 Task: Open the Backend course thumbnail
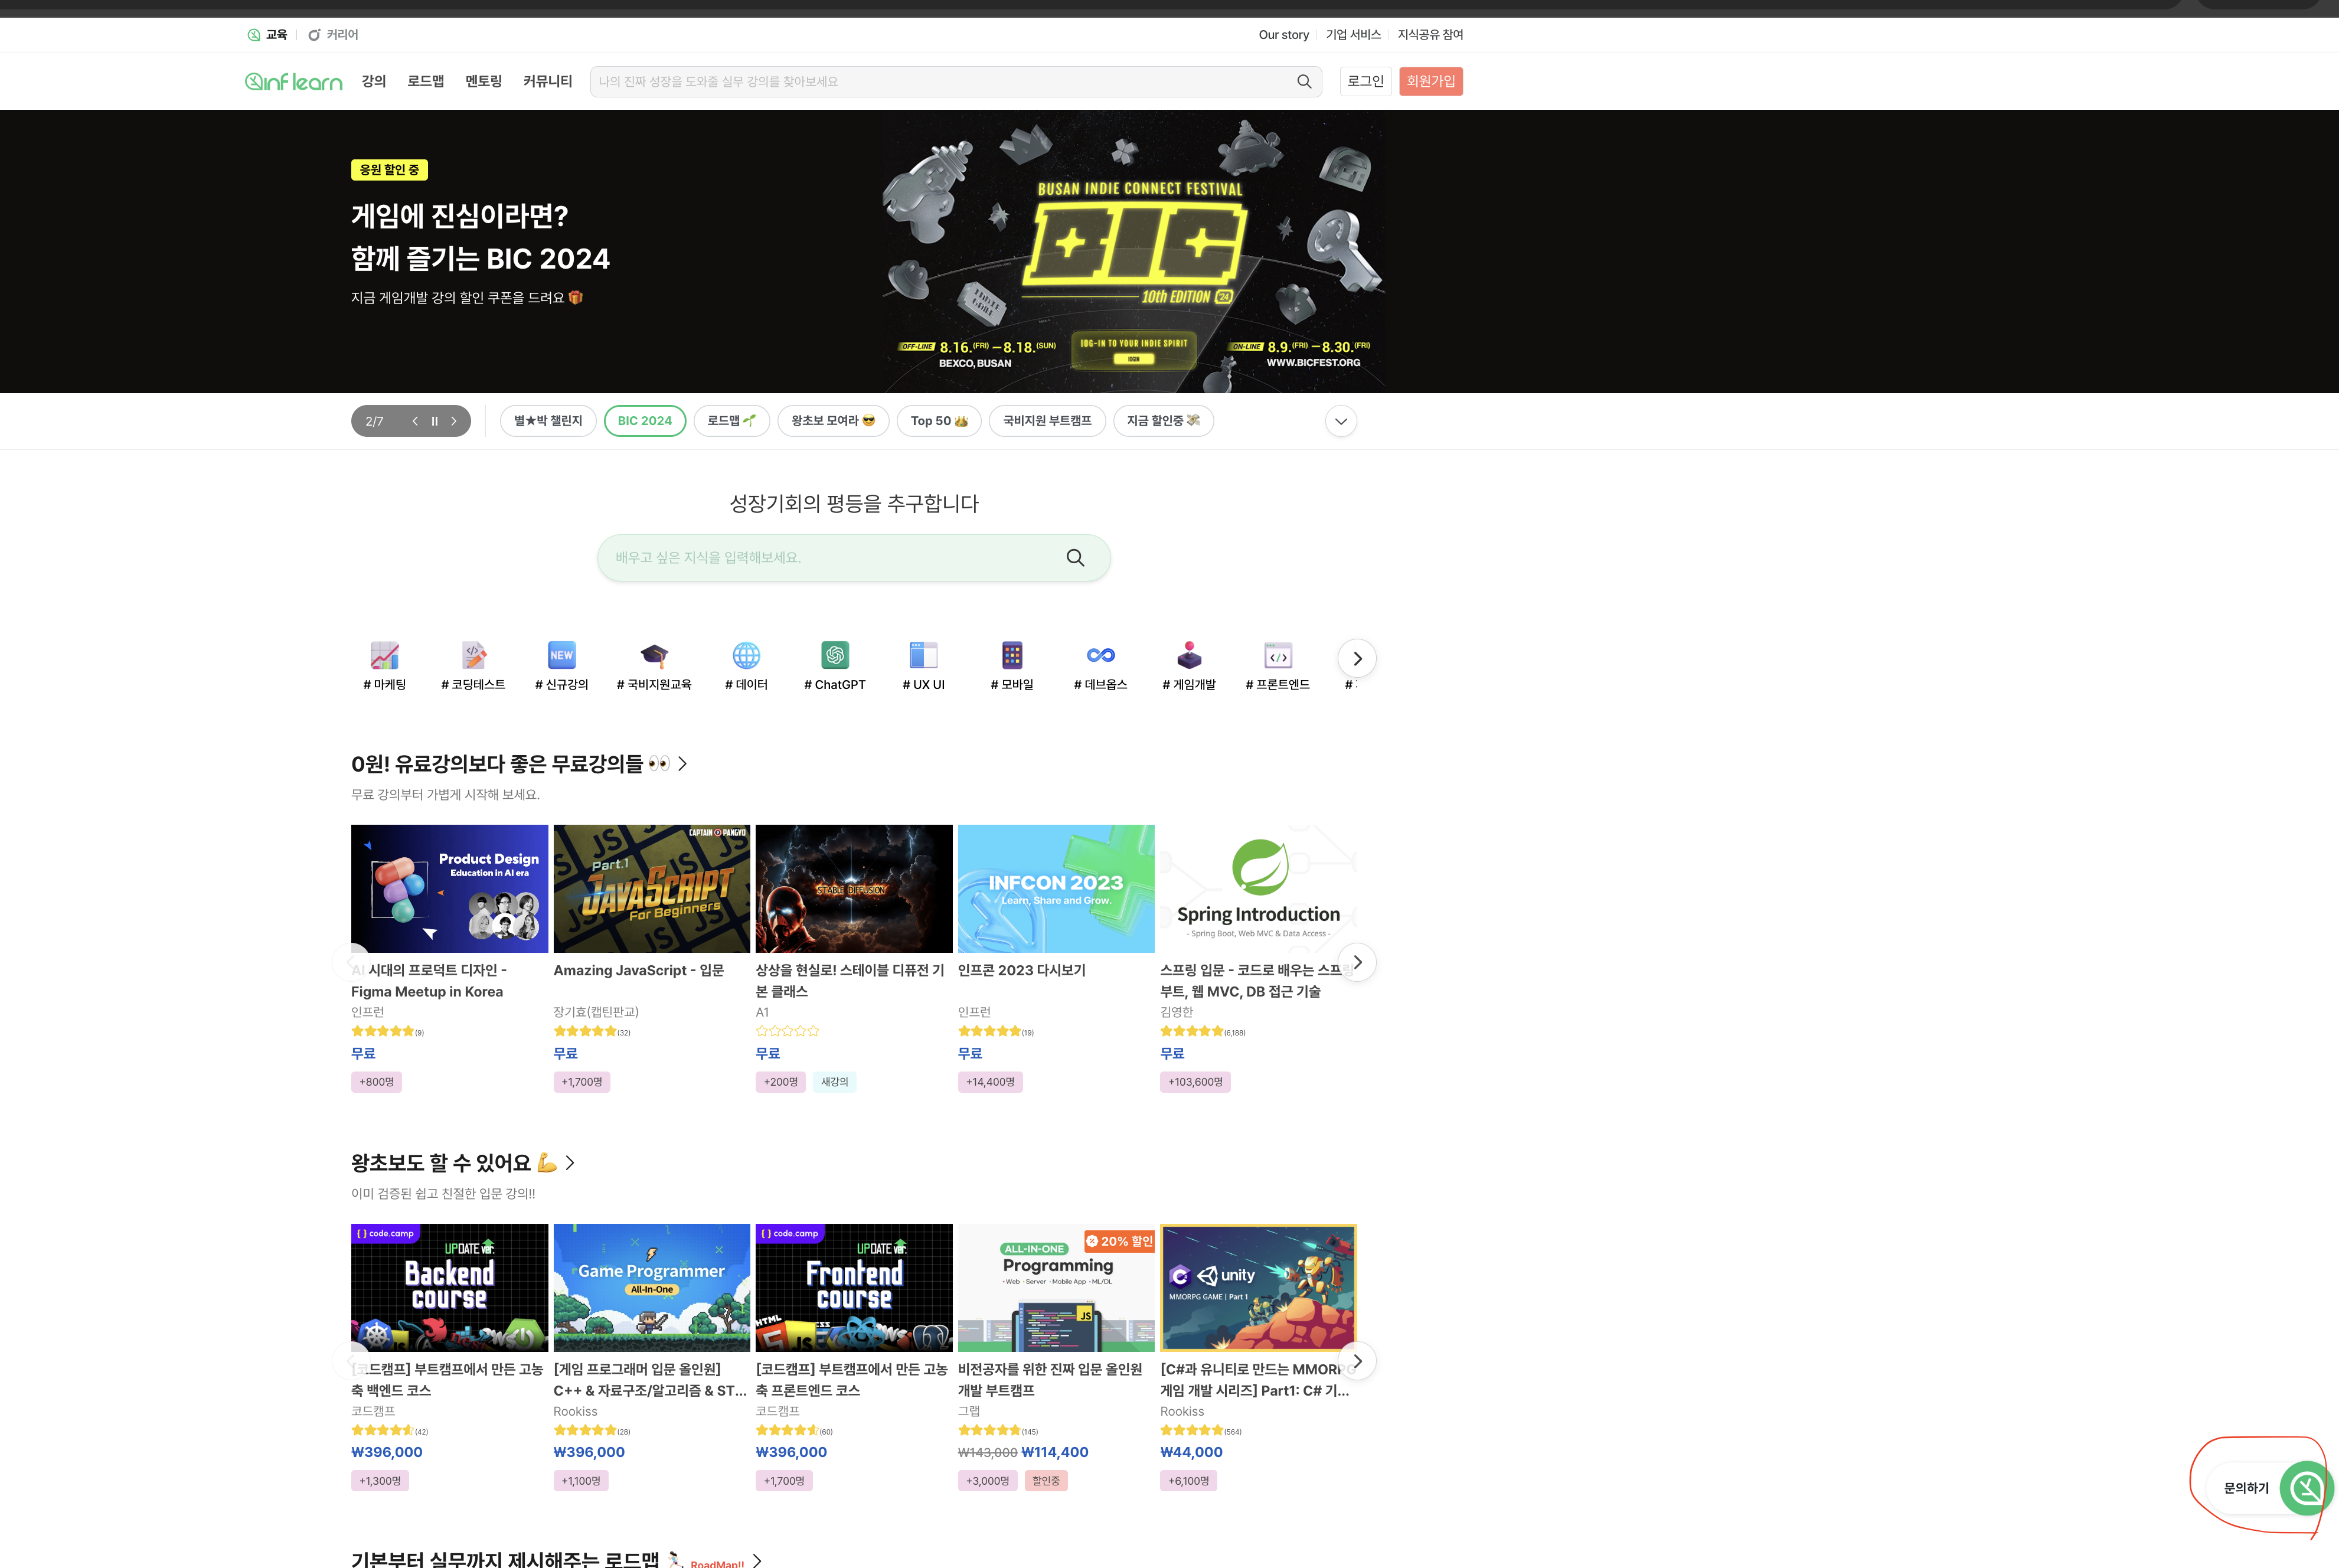pyautogui.click(x=449, y=1288)
